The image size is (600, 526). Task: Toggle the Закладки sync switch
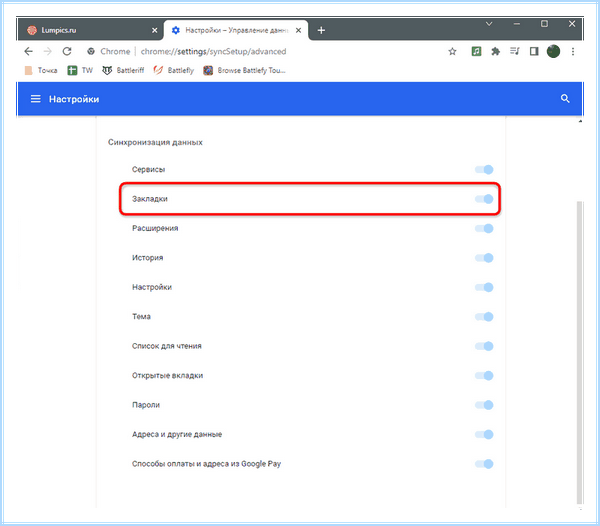coord(484,199)
